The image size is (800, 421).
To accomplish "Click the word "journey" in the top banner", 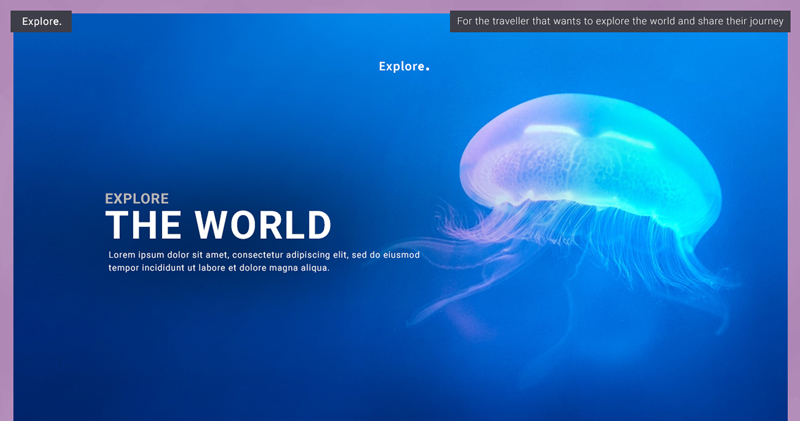I will pyautogui.click(x=762, y=21).
